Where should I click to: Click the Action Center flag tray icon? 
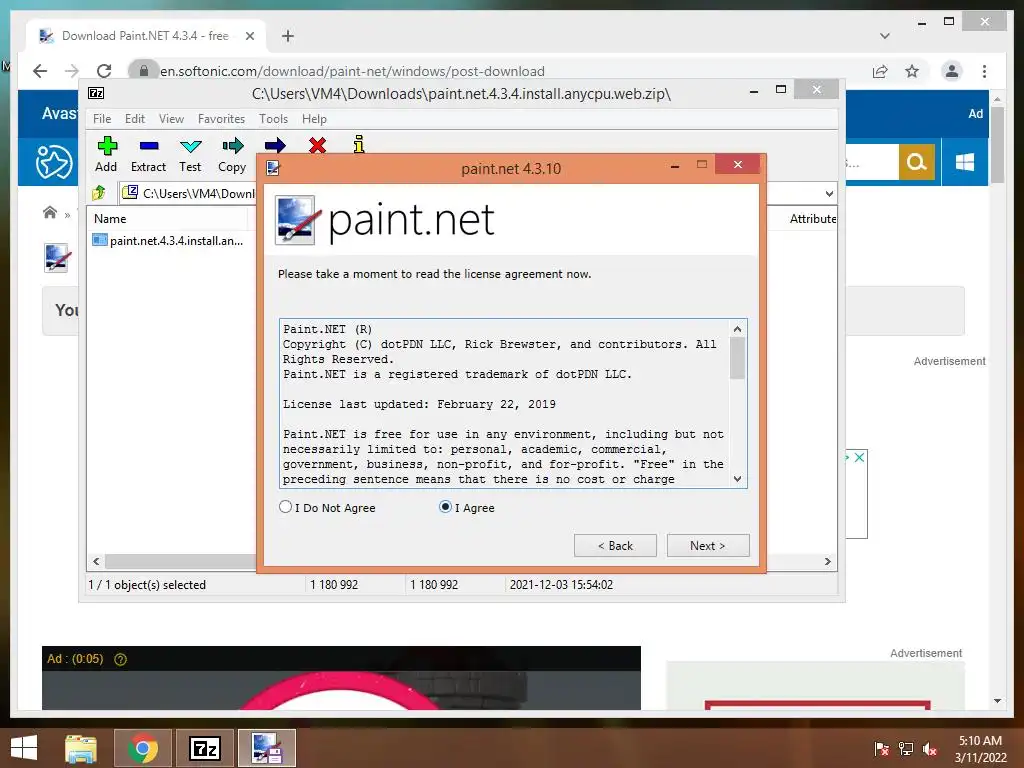click(x=881, y=749)
